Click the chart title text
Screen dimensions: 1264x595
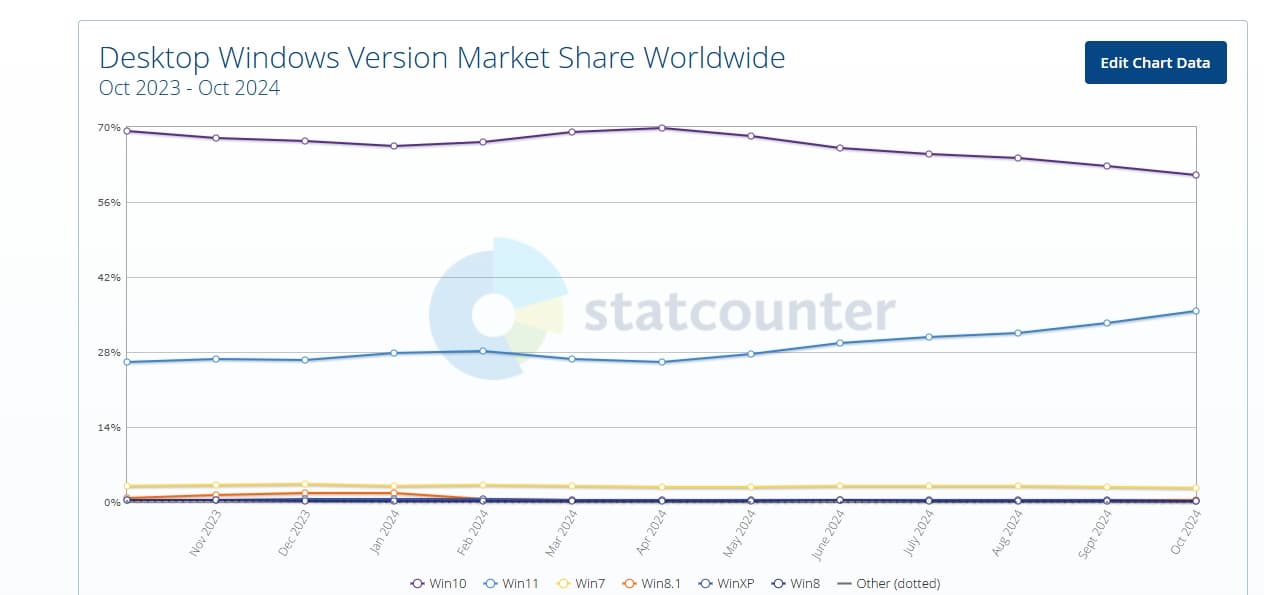pyautogui.click(x=442, y=57)
